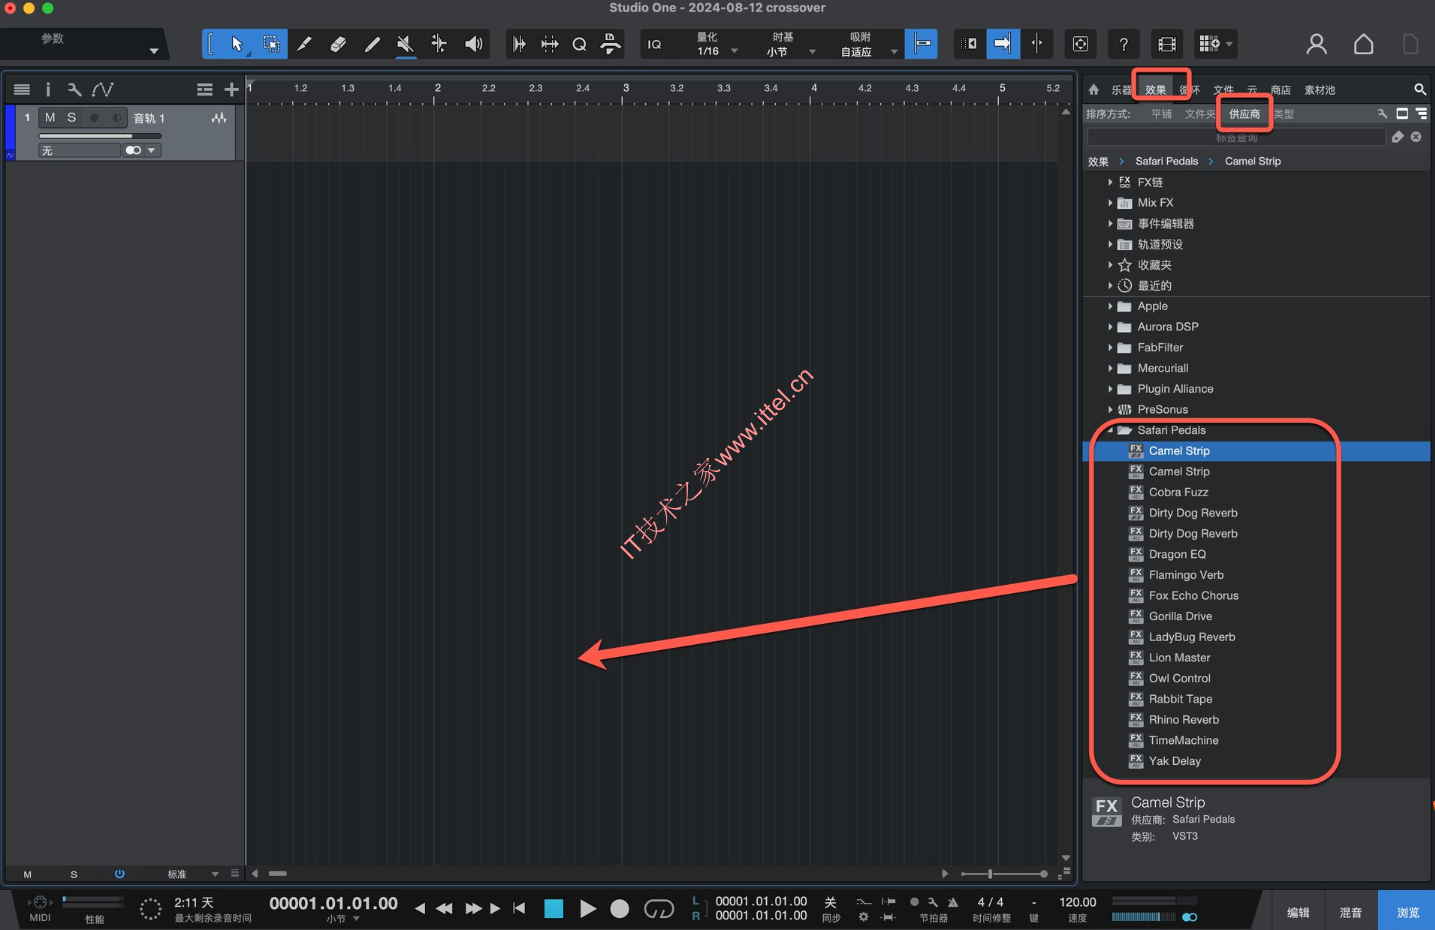
Task: Expand the Apple vendor folder
Action: [x=1110, y=306]
